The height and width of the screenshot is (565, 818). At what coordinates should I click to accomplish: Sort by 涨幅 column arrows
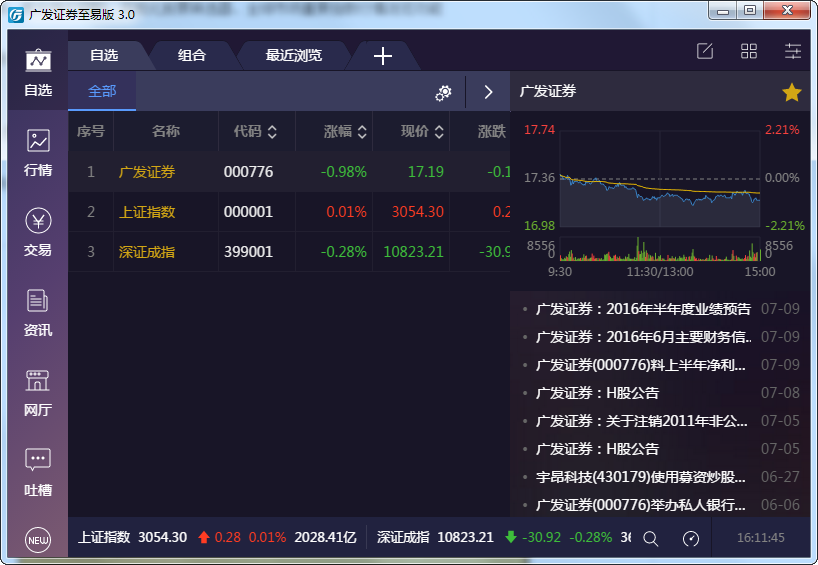pyautogui.click(x=362, y=131)
